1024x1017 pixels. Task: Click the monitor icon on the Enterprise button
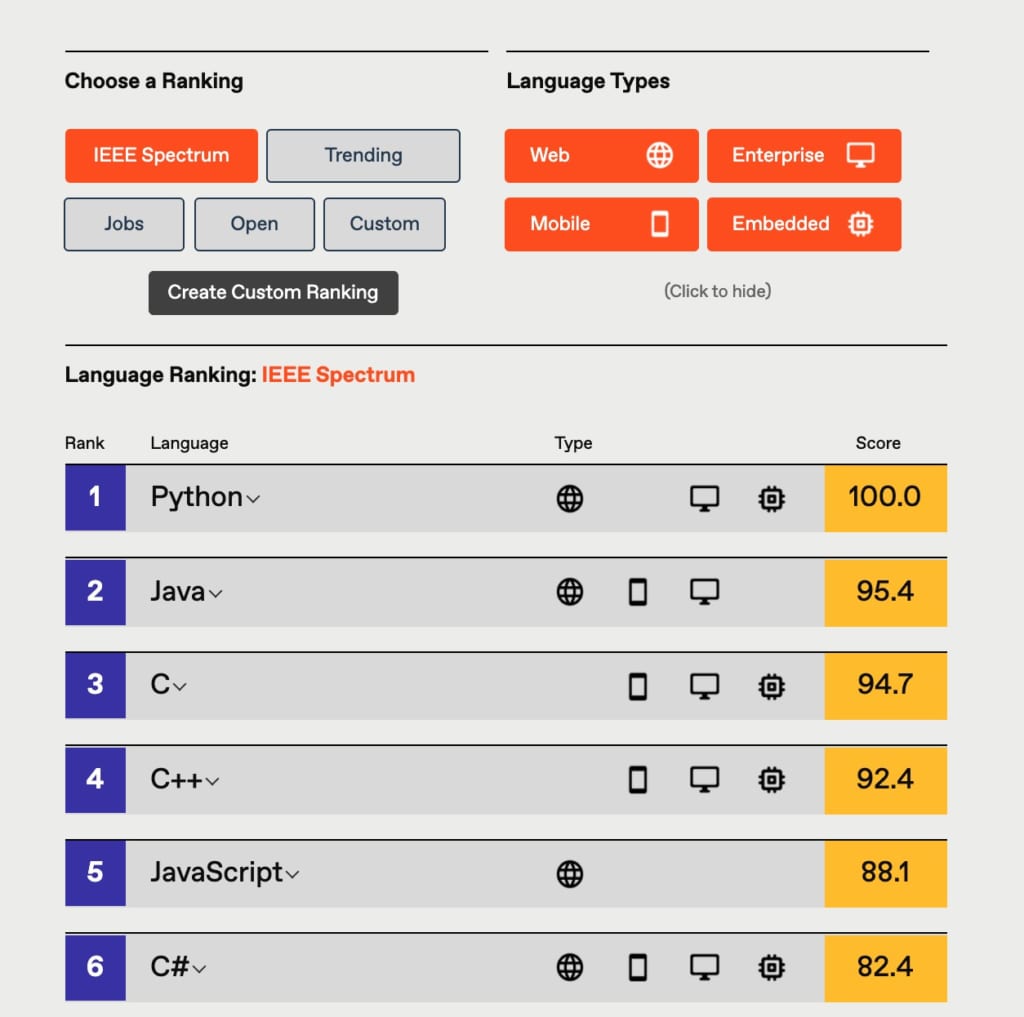point(861,155)
